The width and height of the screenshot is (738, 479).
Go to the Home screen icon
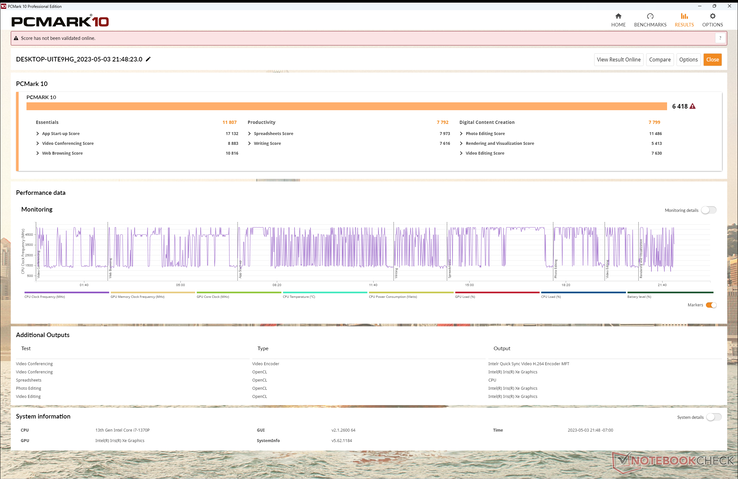click(x=617, y=19)
